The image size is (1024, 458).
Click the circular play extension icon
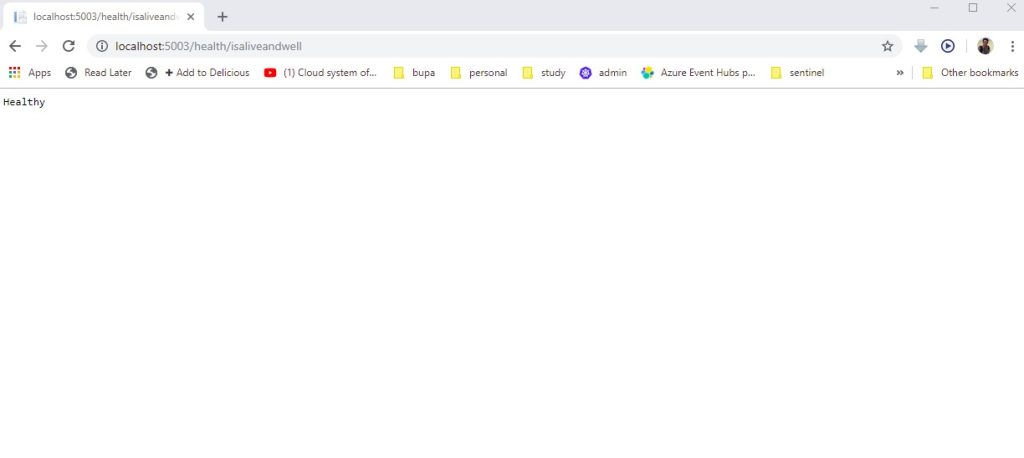tap(948, 46)
